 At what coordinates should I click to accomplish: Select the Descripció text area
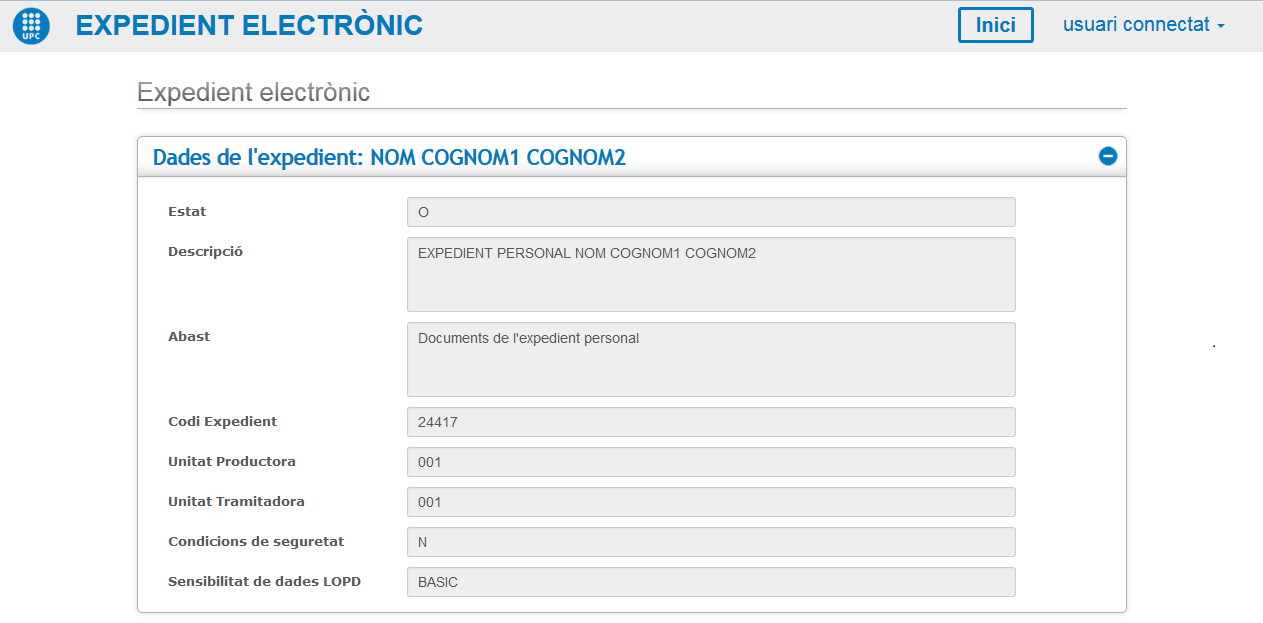click(710, 274)
